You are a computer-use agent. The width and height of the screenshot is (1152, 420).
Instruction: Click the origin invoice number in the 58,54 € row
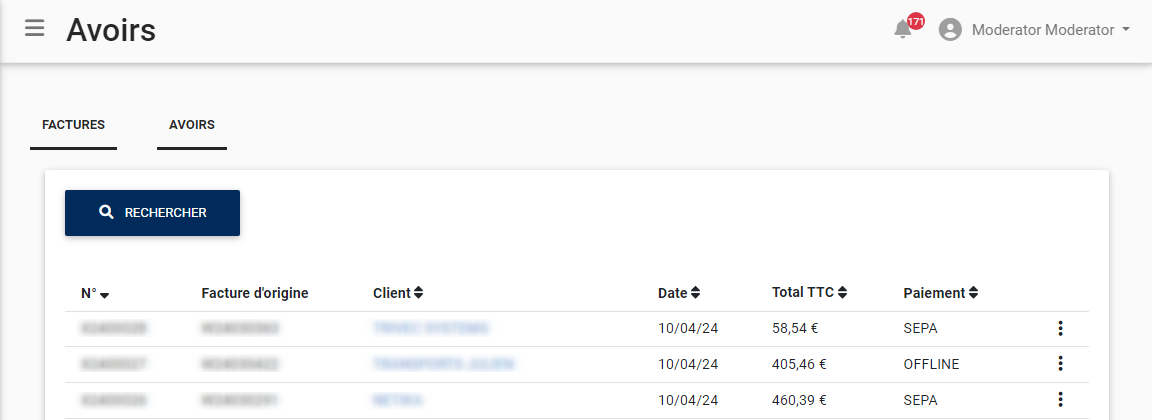(x=240, y=328)
